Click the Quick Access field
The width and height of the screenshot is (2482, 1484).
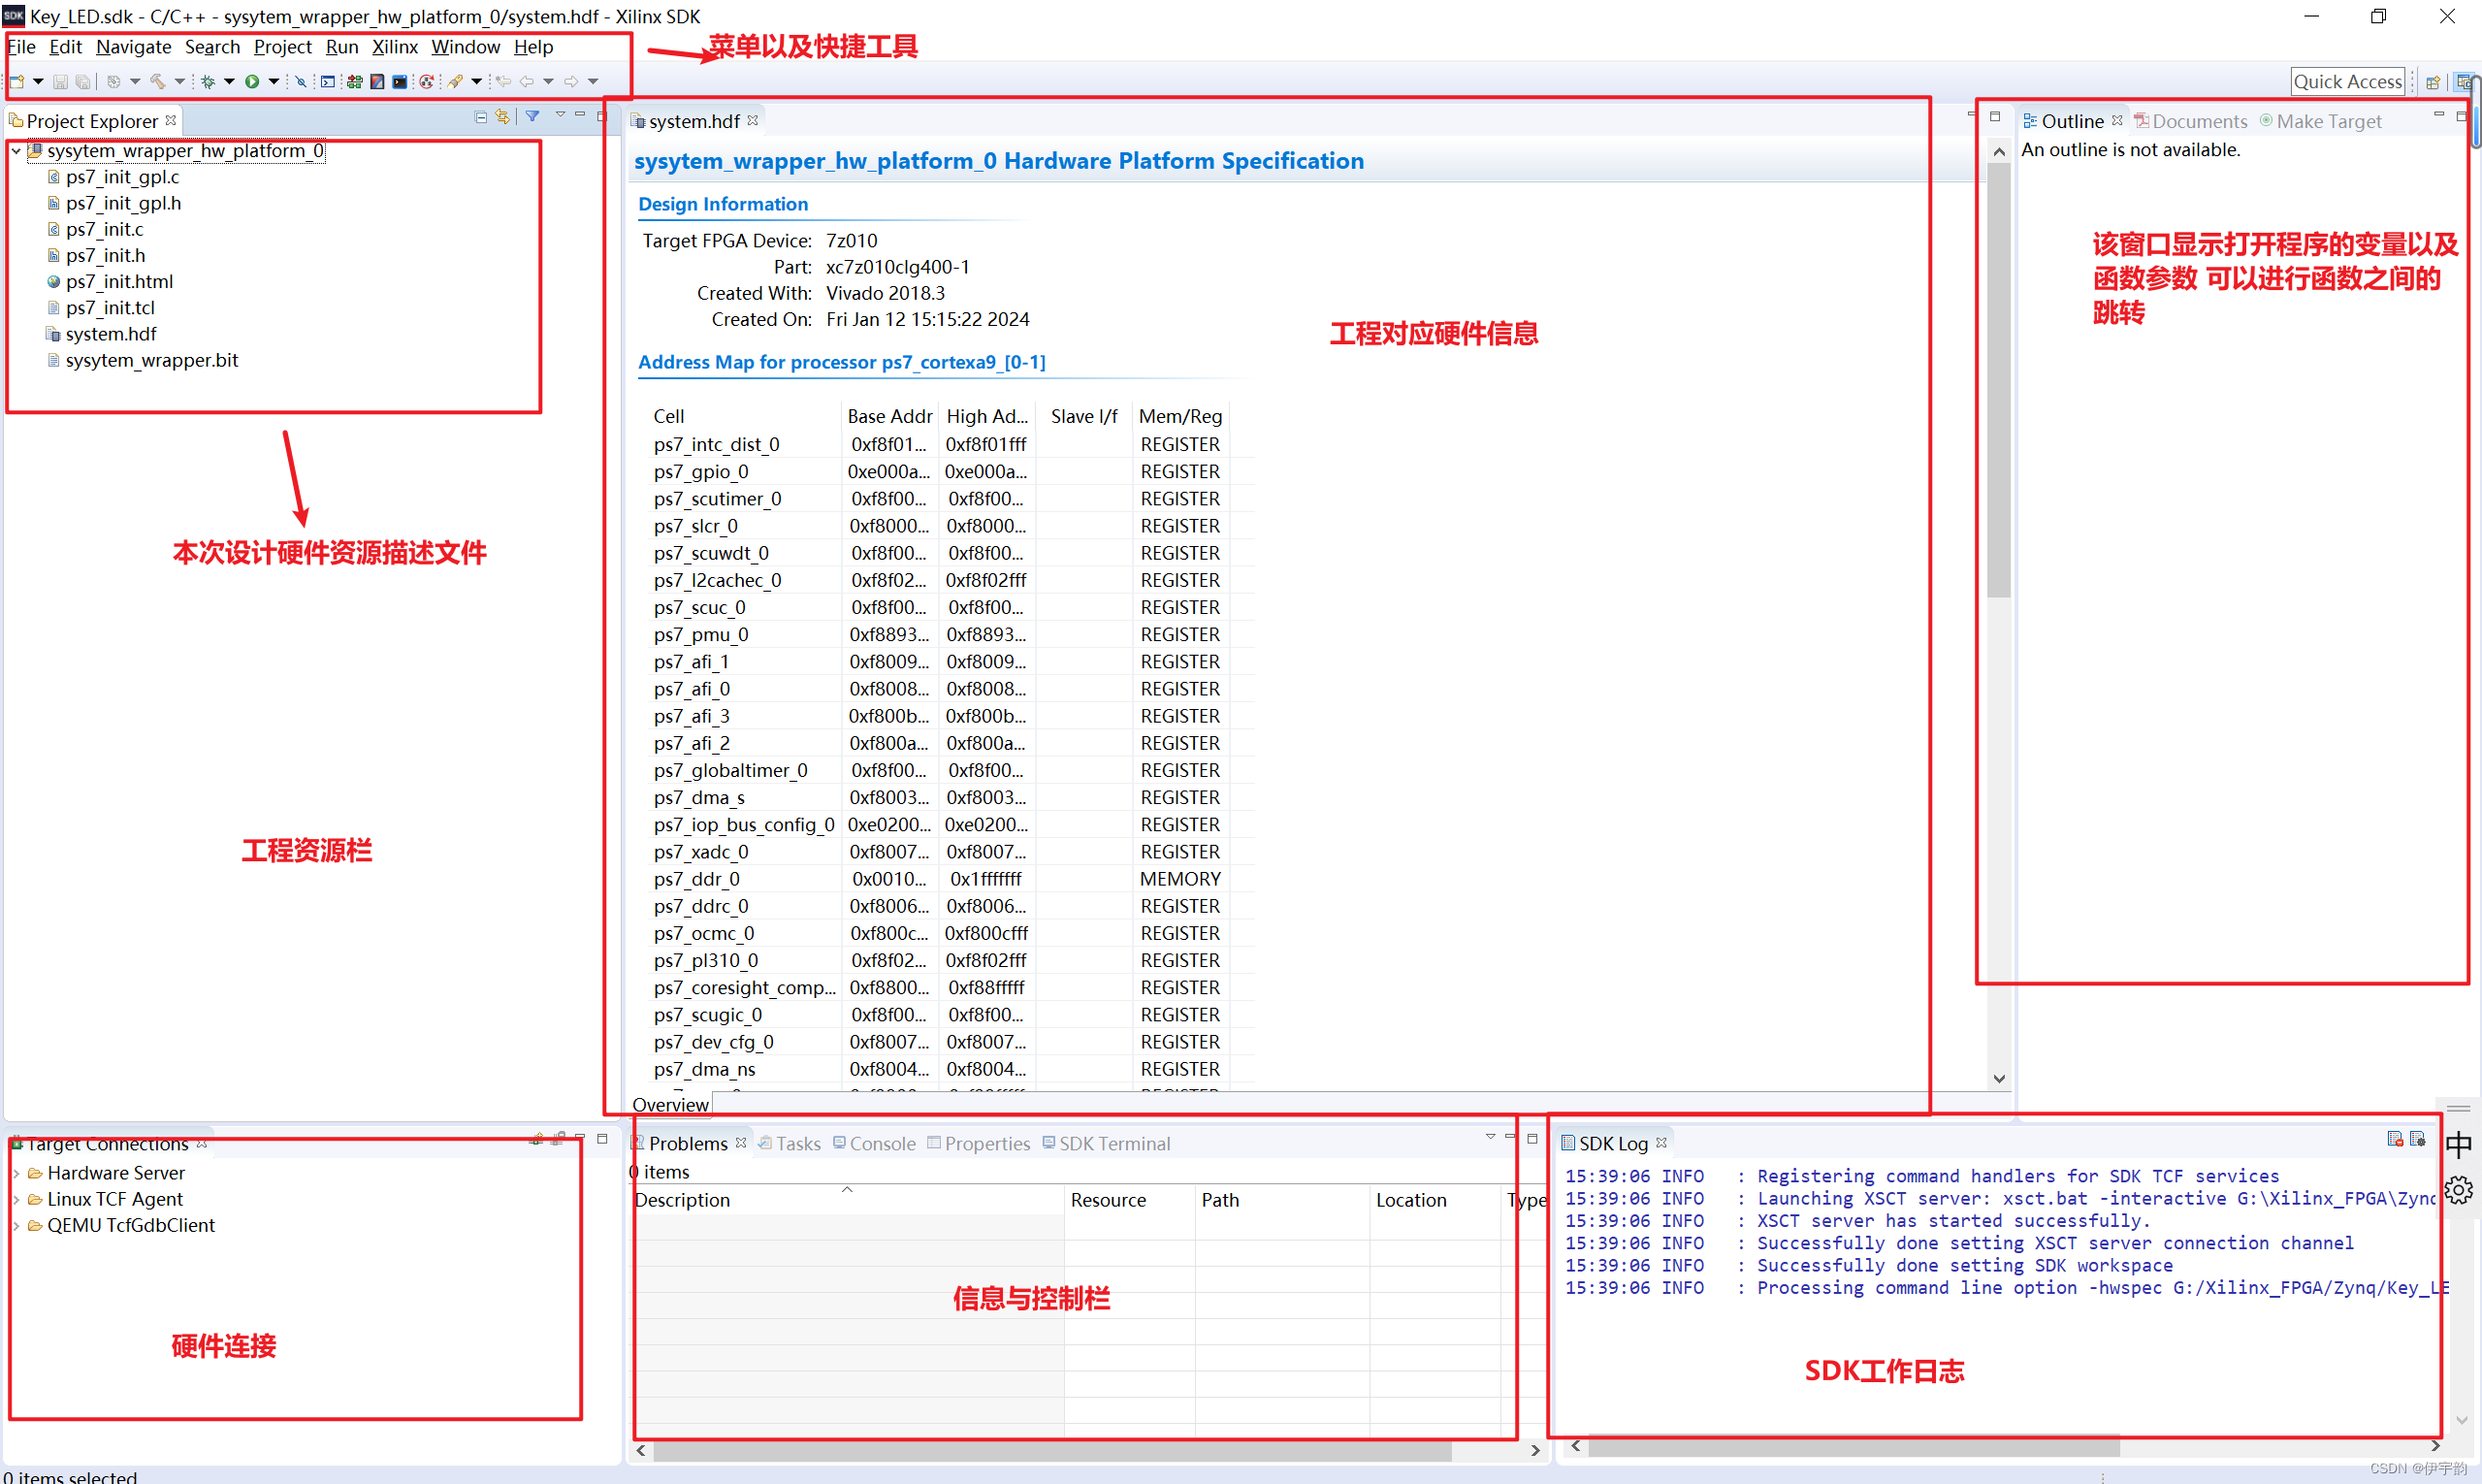(2346, 81)
